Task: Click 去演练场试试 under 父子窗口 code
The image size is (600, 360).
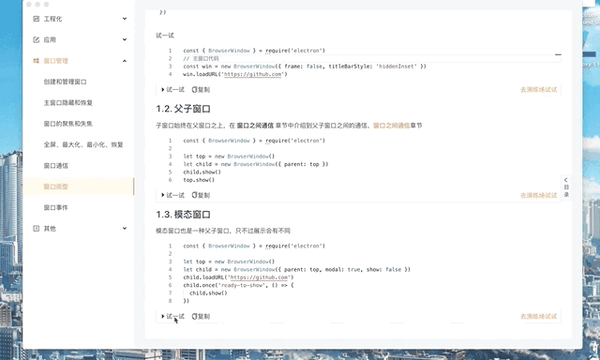Action: 538,195
